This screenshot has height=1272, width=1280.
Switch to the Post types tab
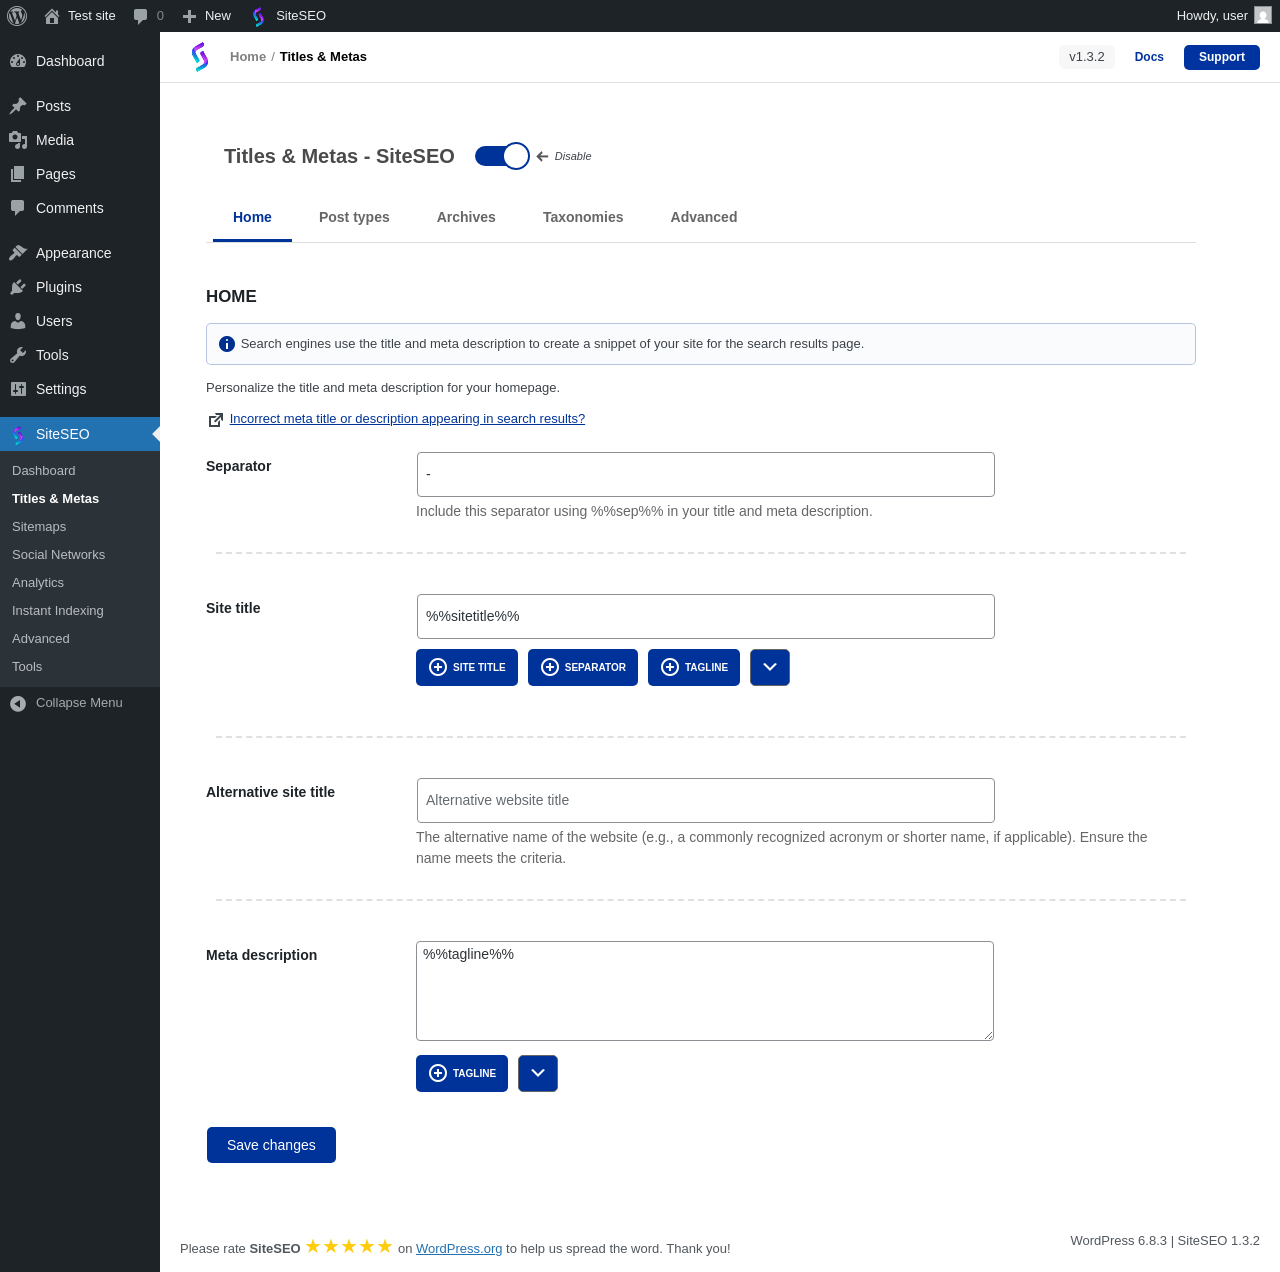pos(354,217)
